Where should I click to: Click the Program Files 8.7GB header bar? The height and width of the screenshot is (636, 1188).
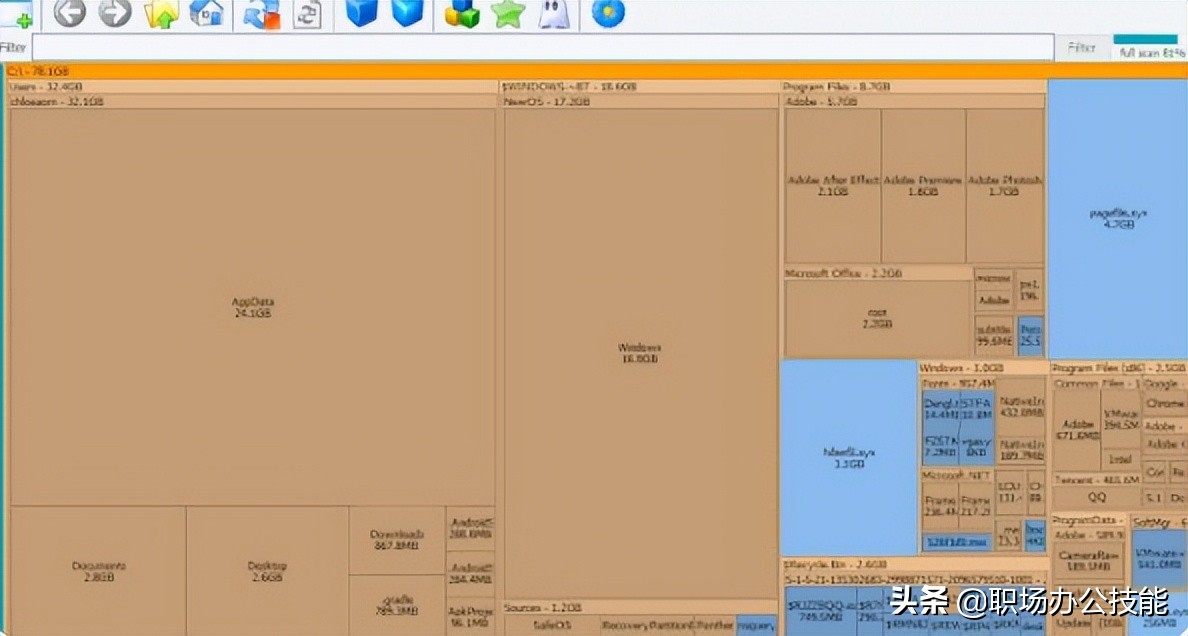912,87
